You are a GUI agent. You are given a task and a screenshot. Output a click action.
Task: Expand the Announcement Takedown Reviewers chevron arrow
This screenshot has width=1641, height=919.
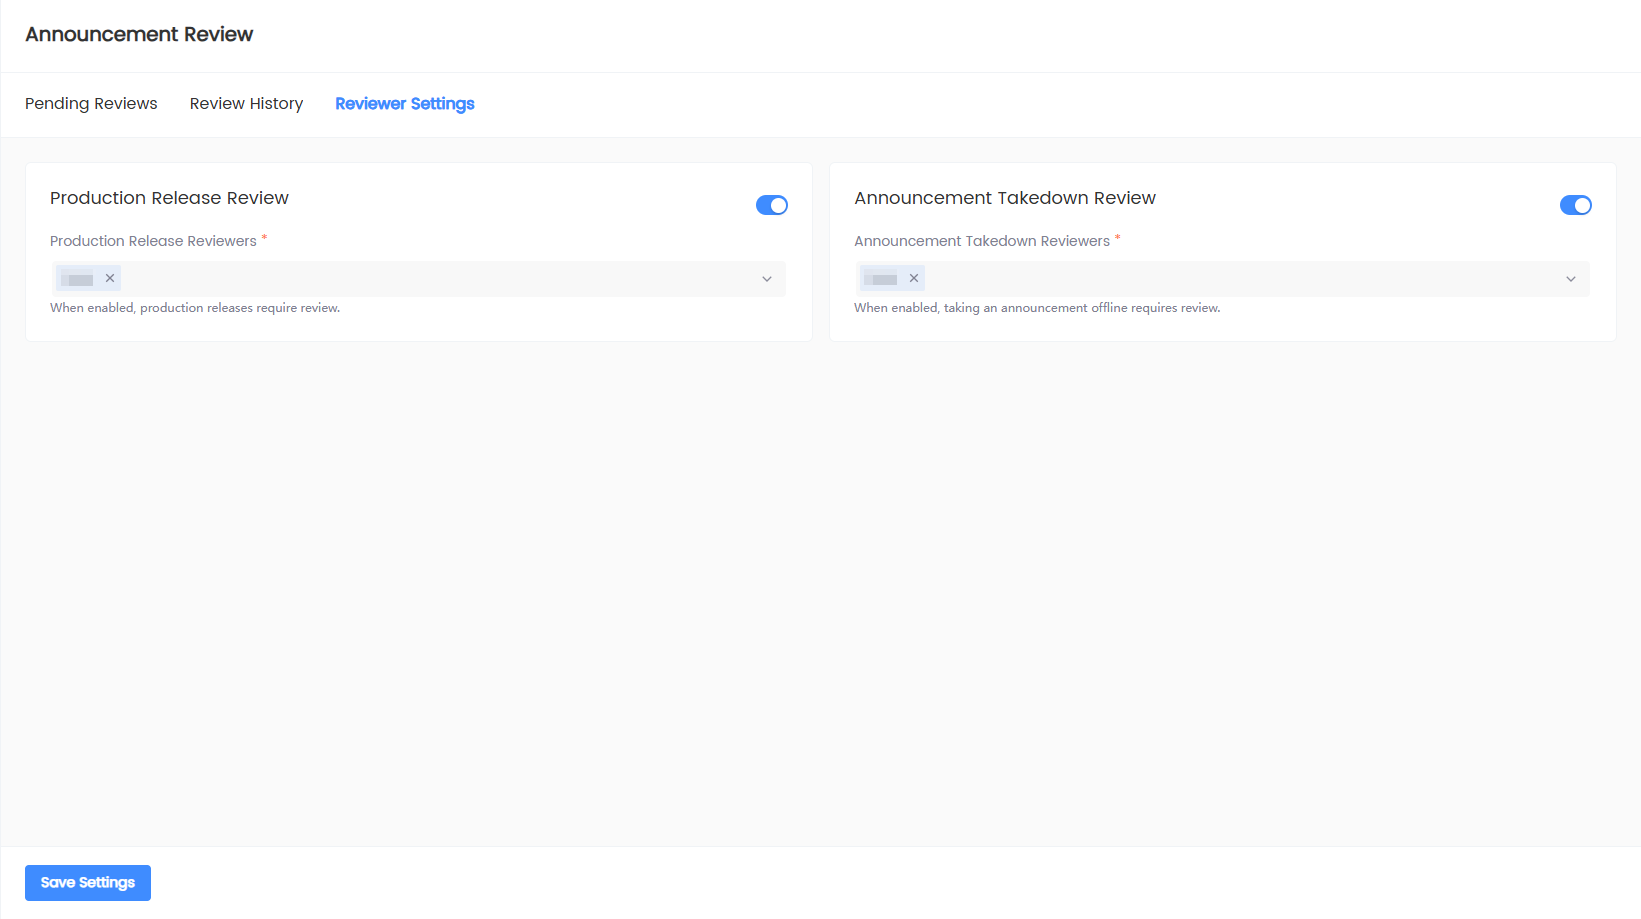click(x=1571, y=279)
